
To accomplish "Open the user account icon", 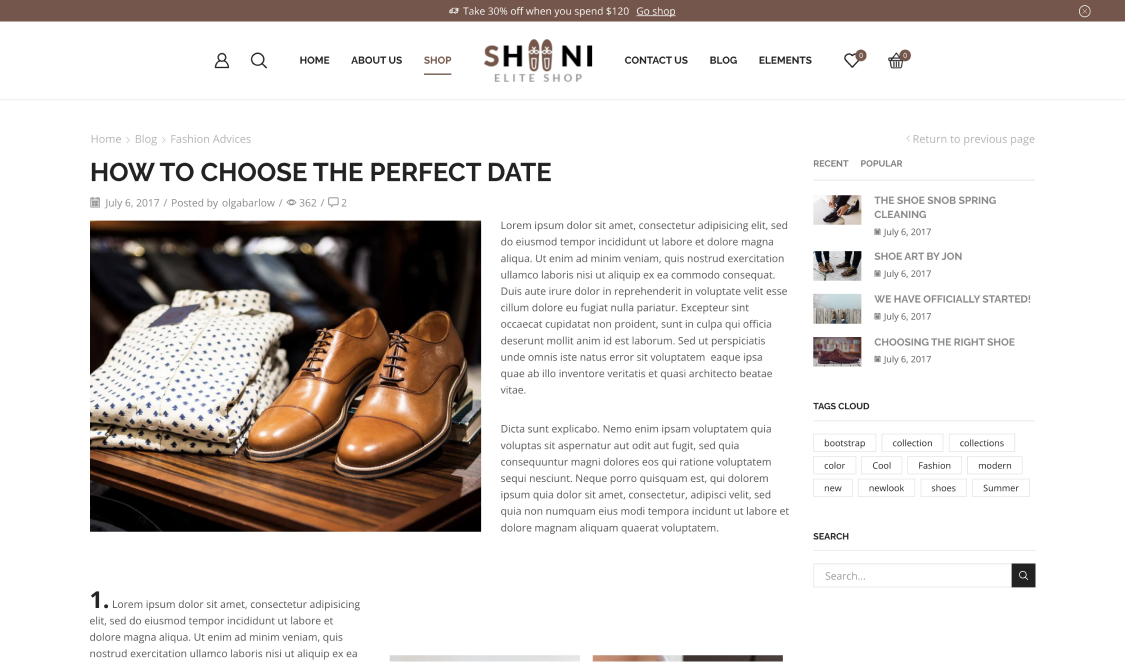I will click(222, 61).
